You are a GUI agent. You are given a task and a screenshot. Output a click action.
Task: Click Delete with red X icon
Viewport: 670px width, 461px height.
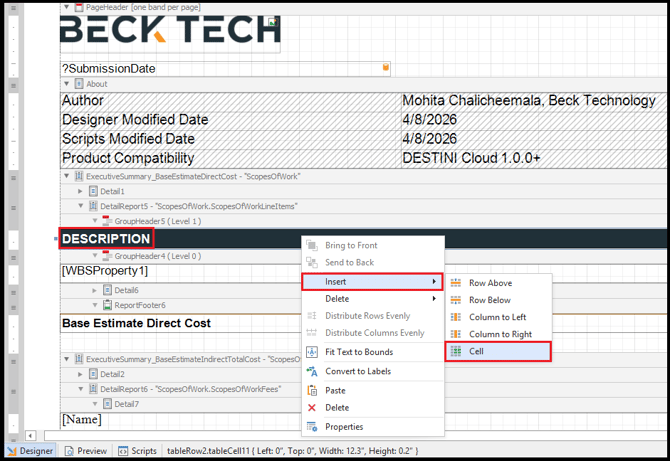[x=372, y=408]
